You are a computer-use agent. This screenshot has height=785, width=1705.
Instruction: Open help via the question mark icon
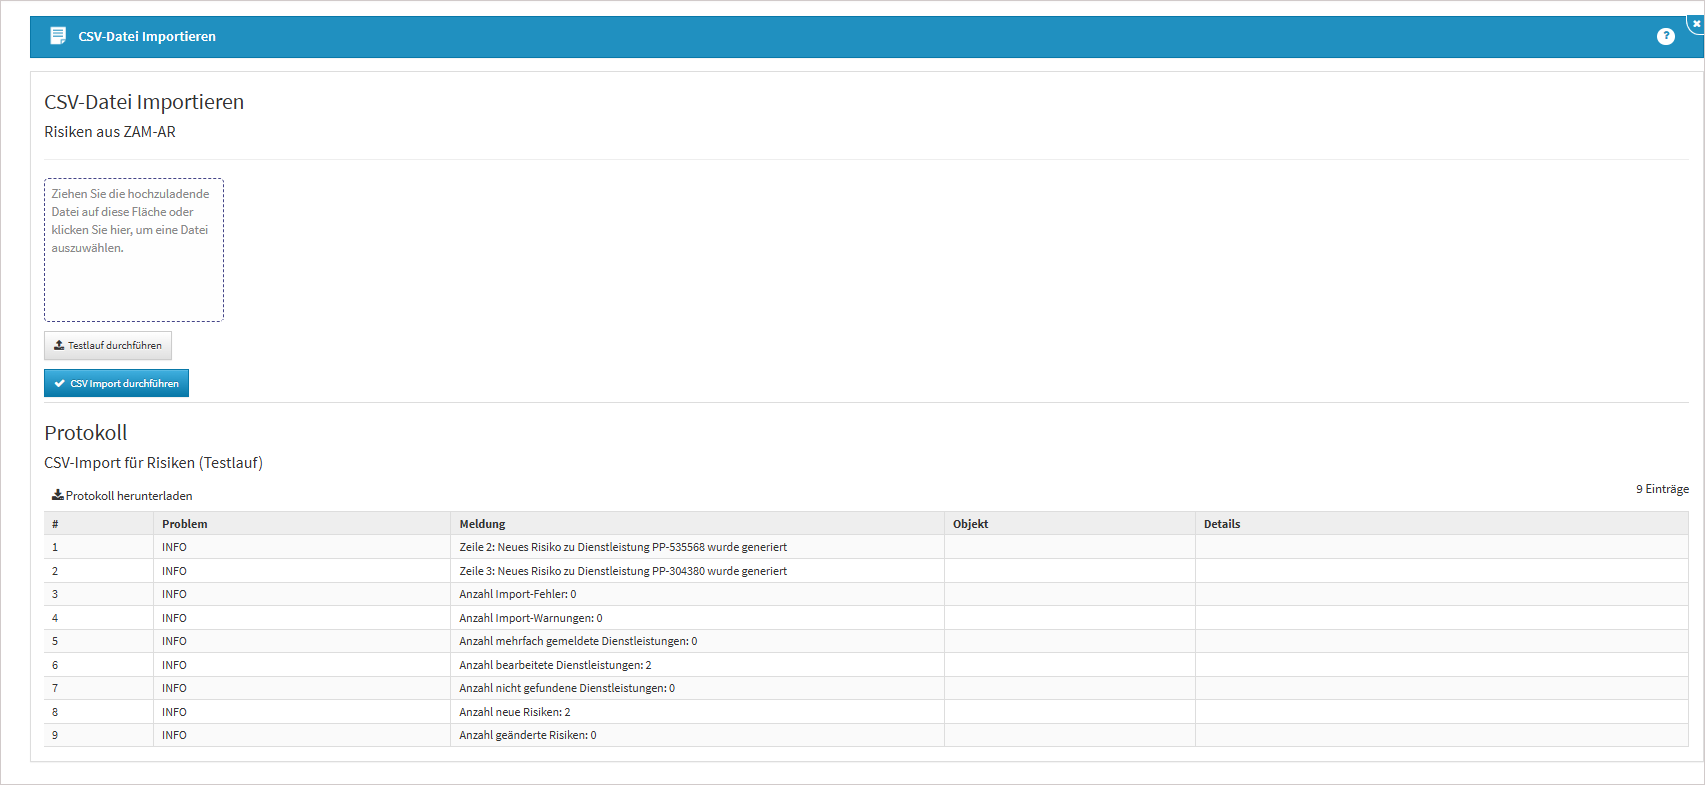pyautogui.click(x=1665, y=36)
